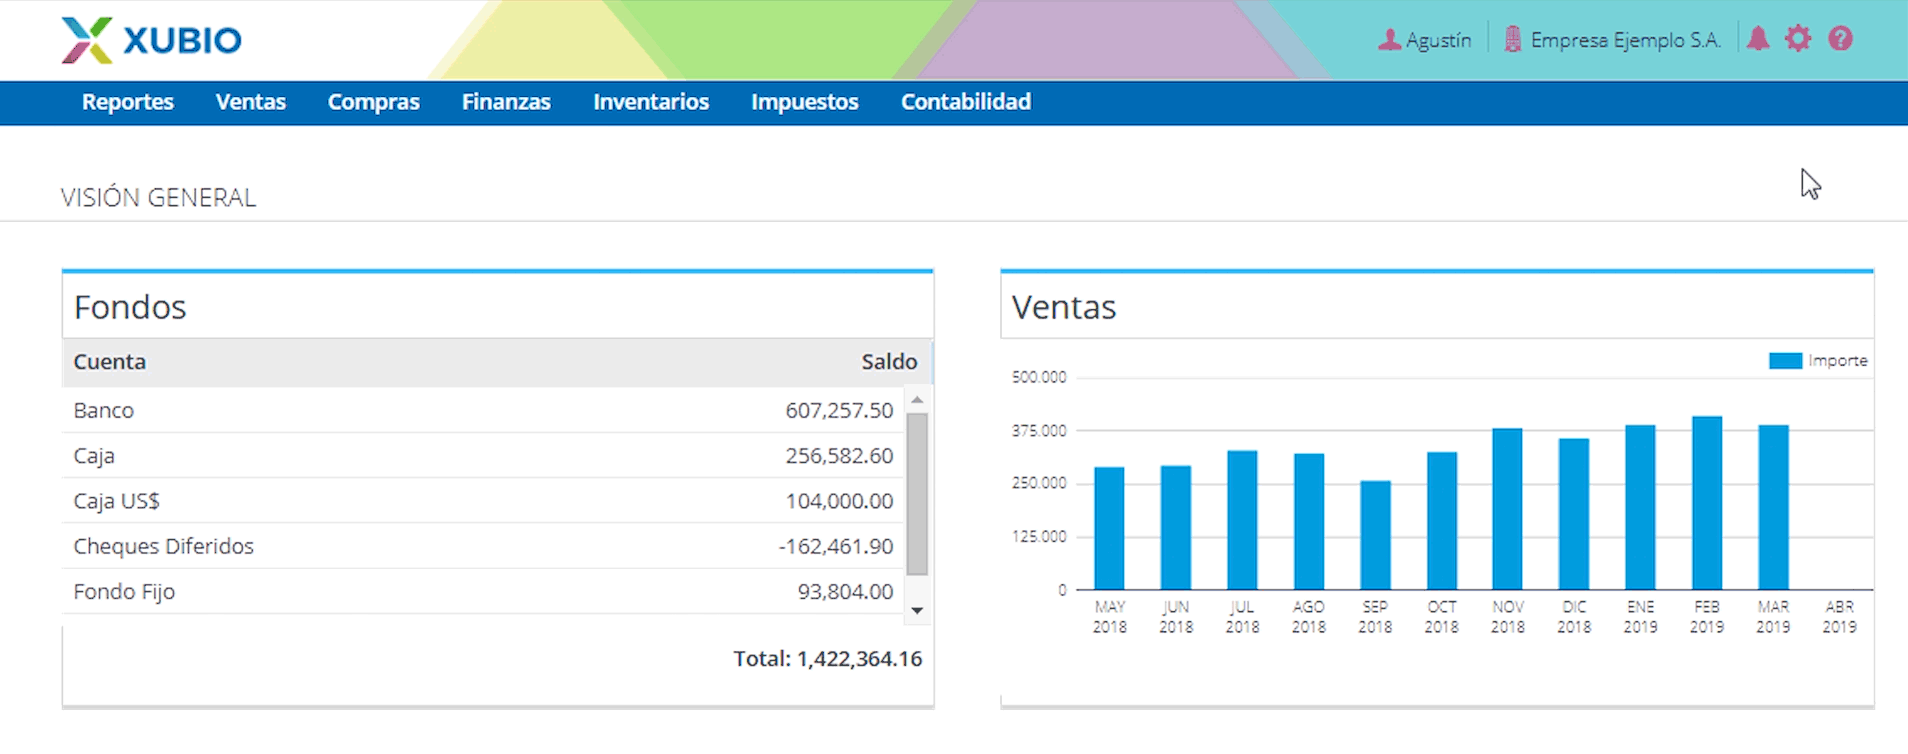The height and width of the screenshot is (754, 1908).
Task: Open the notifications bell icon
Action: 1758,39
